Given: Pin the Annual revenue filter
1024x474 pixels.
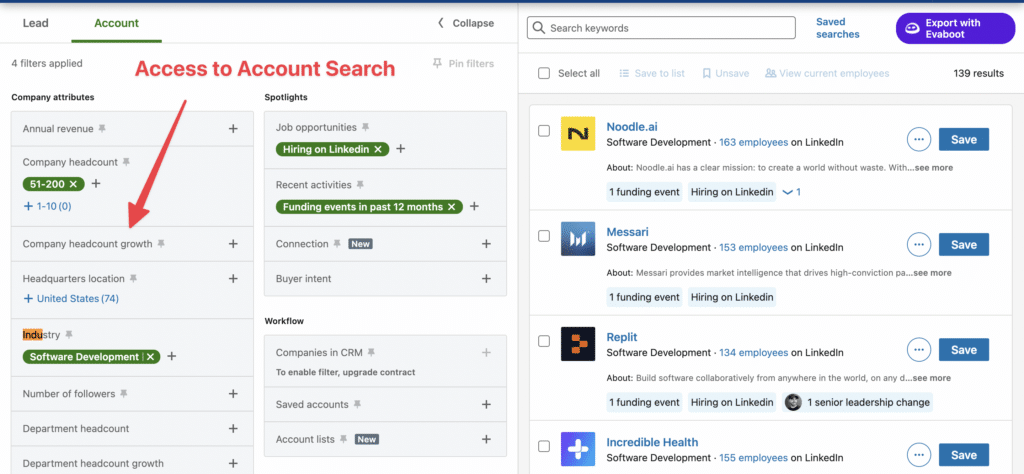Looking at the screenshot, I should [x=102, y=129].
